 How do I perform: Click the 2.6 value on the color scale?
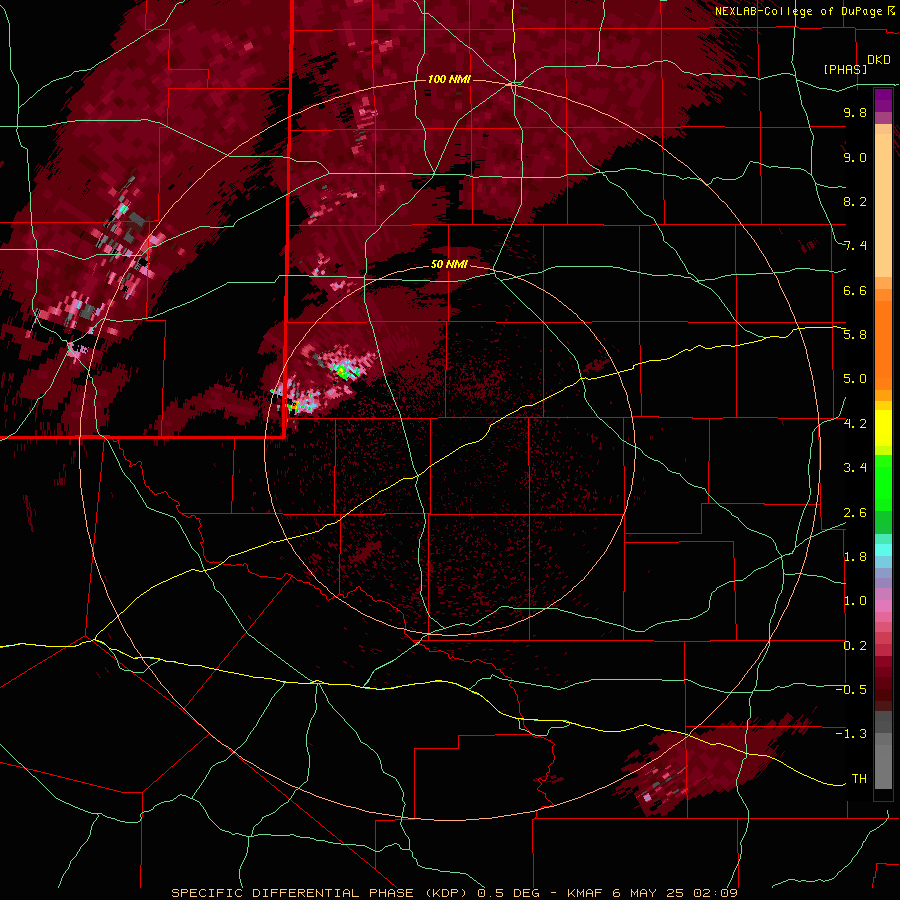(x=855, y=513)
